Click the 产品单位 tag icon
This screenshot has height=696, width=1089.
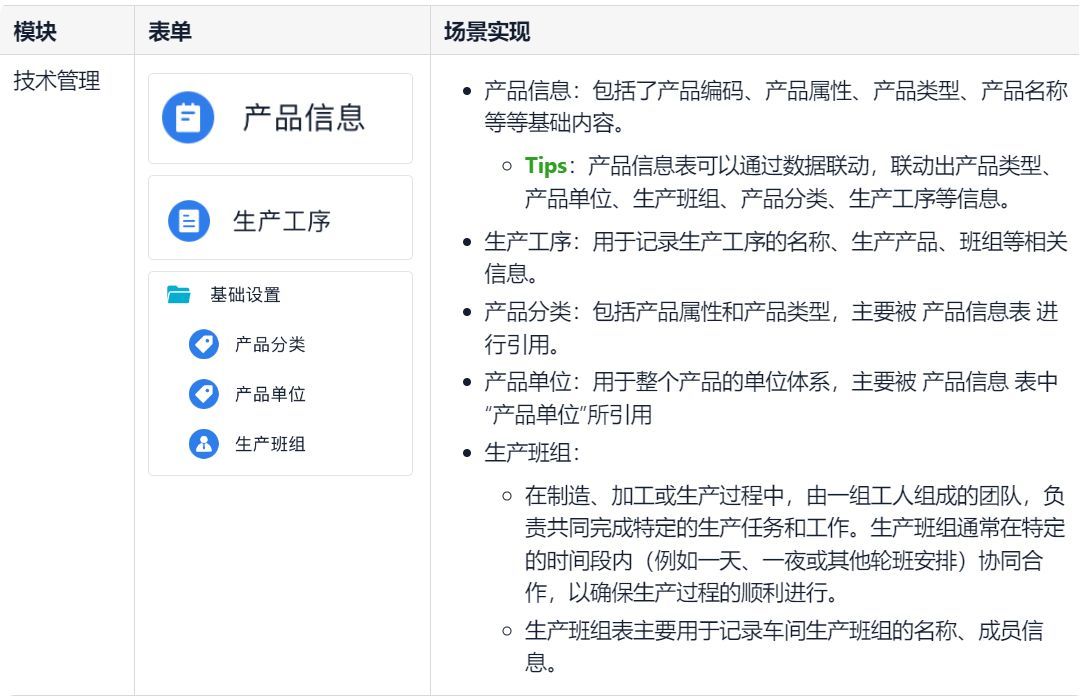203,394
